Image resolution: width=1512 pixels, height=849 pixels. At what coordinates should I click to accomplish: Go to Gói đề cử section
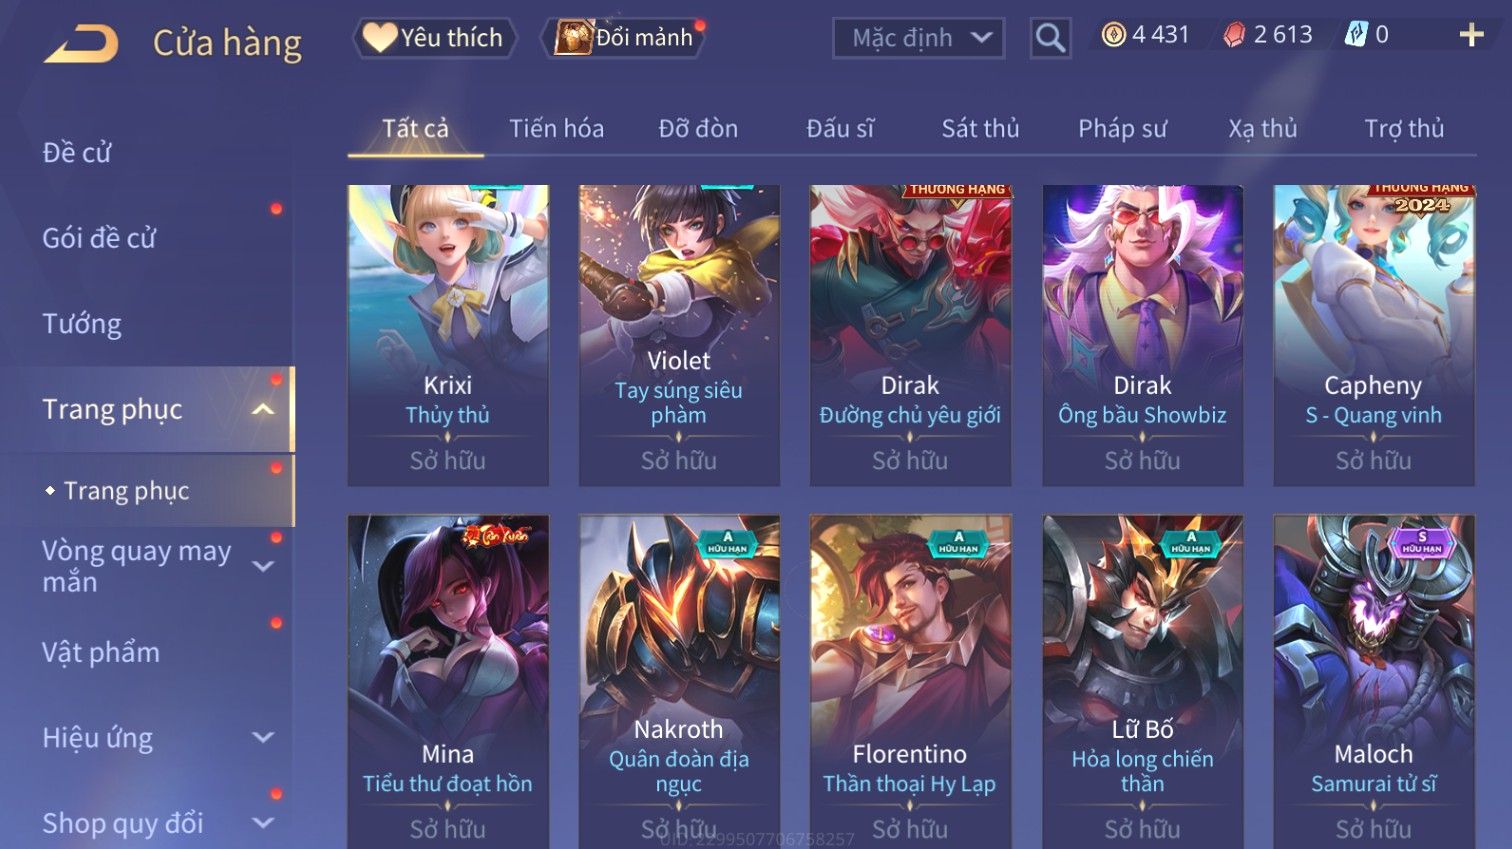pyautogui.click(x=99, y=238)
